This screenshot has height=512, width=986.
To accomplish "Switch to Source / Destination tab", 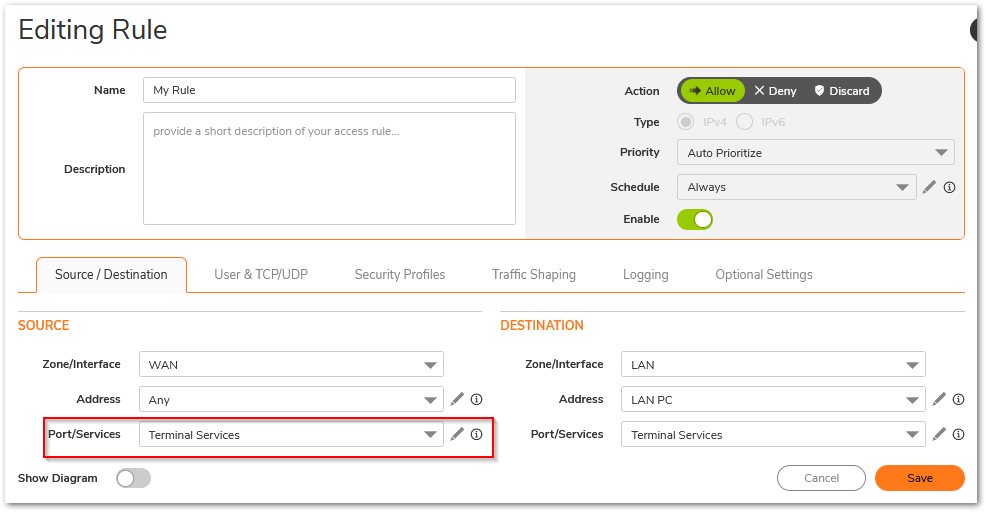I will tap(111, 275).
